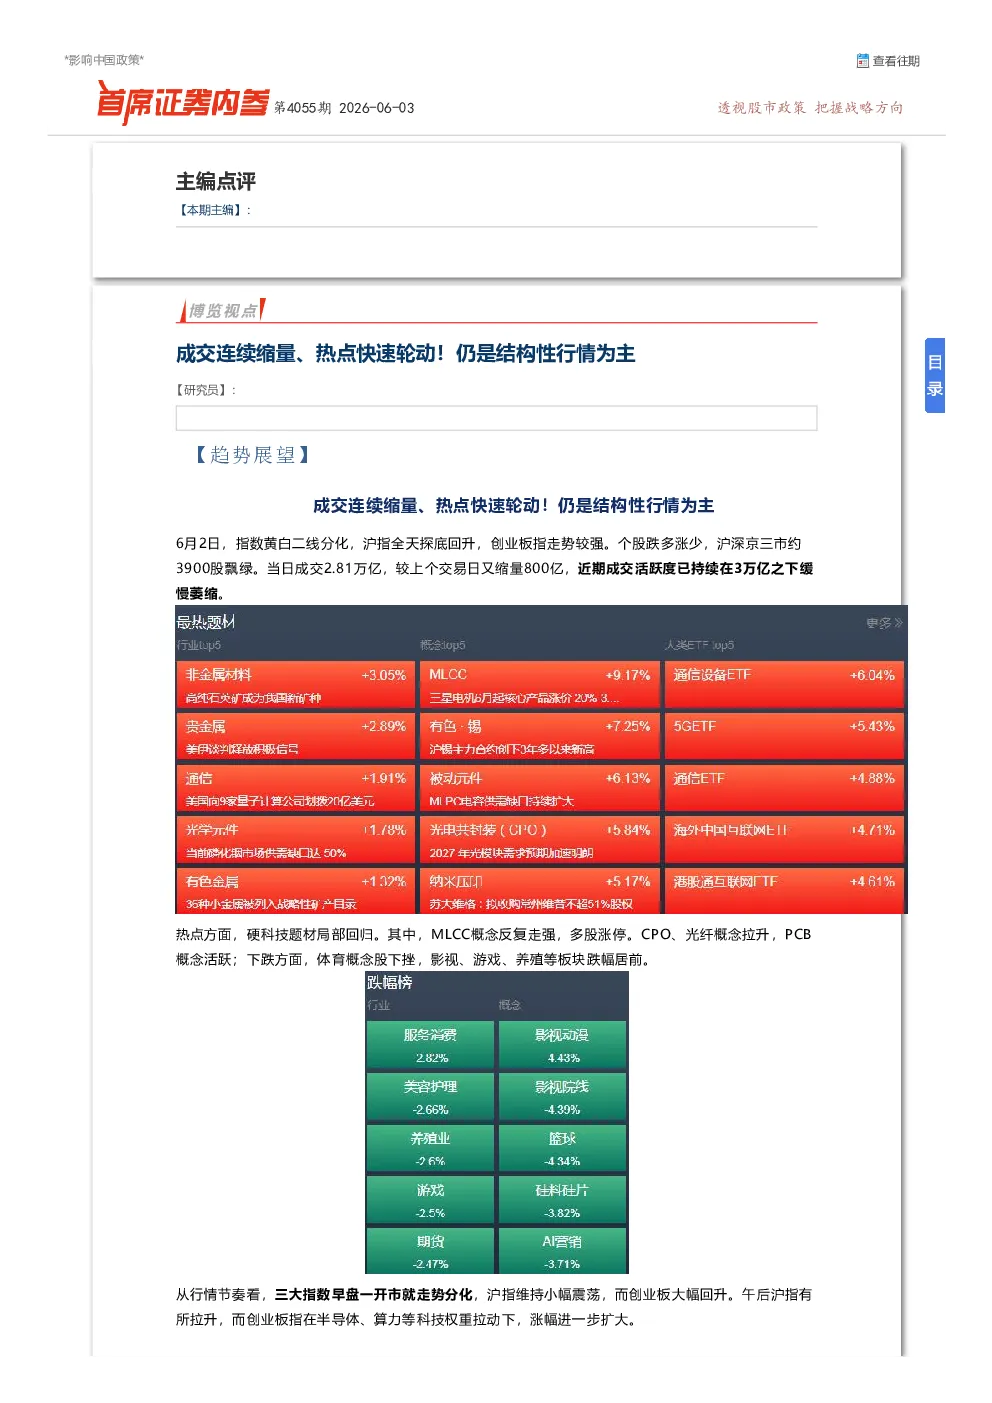Select the 贵金属 +2.89% tile
The image size is (992, 1403).
[x=295, y=736]
